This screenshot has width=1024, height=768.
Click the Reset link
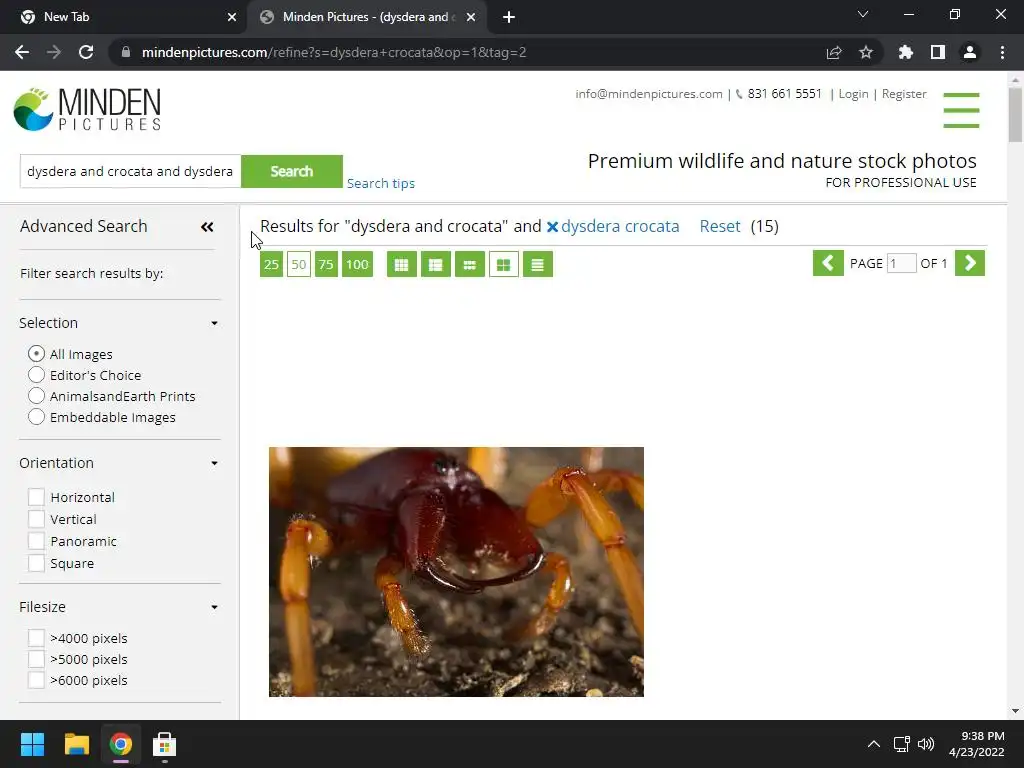[x=720, y=226]
